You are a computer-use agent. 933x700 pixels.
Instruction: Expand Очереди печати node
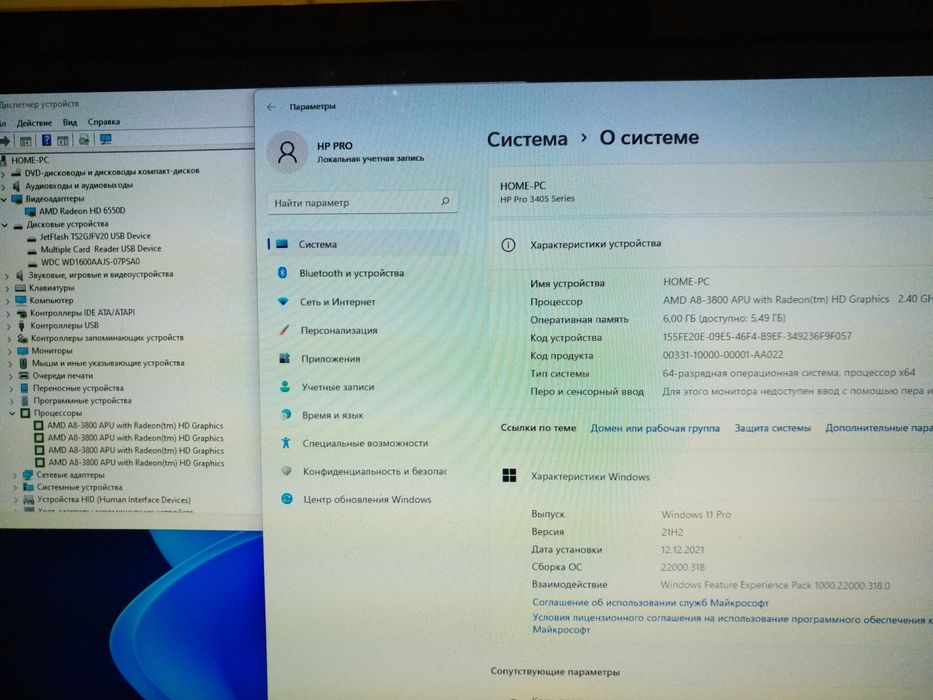pyautogui.click(x=10, y=376)
